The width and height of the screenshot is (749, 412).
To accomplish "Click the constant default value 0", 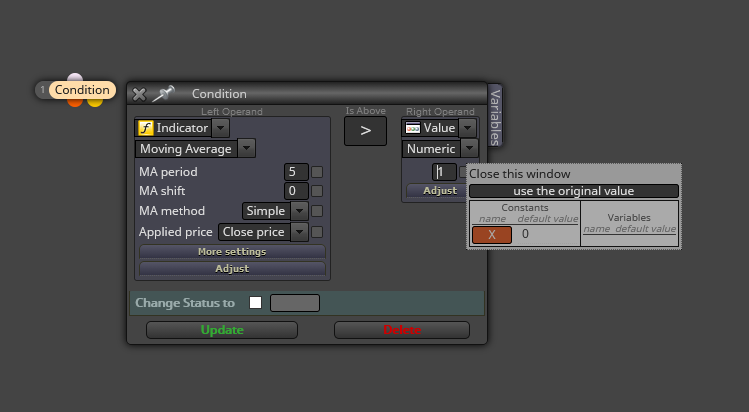I will pyautogui.click(x=525, y=234).
